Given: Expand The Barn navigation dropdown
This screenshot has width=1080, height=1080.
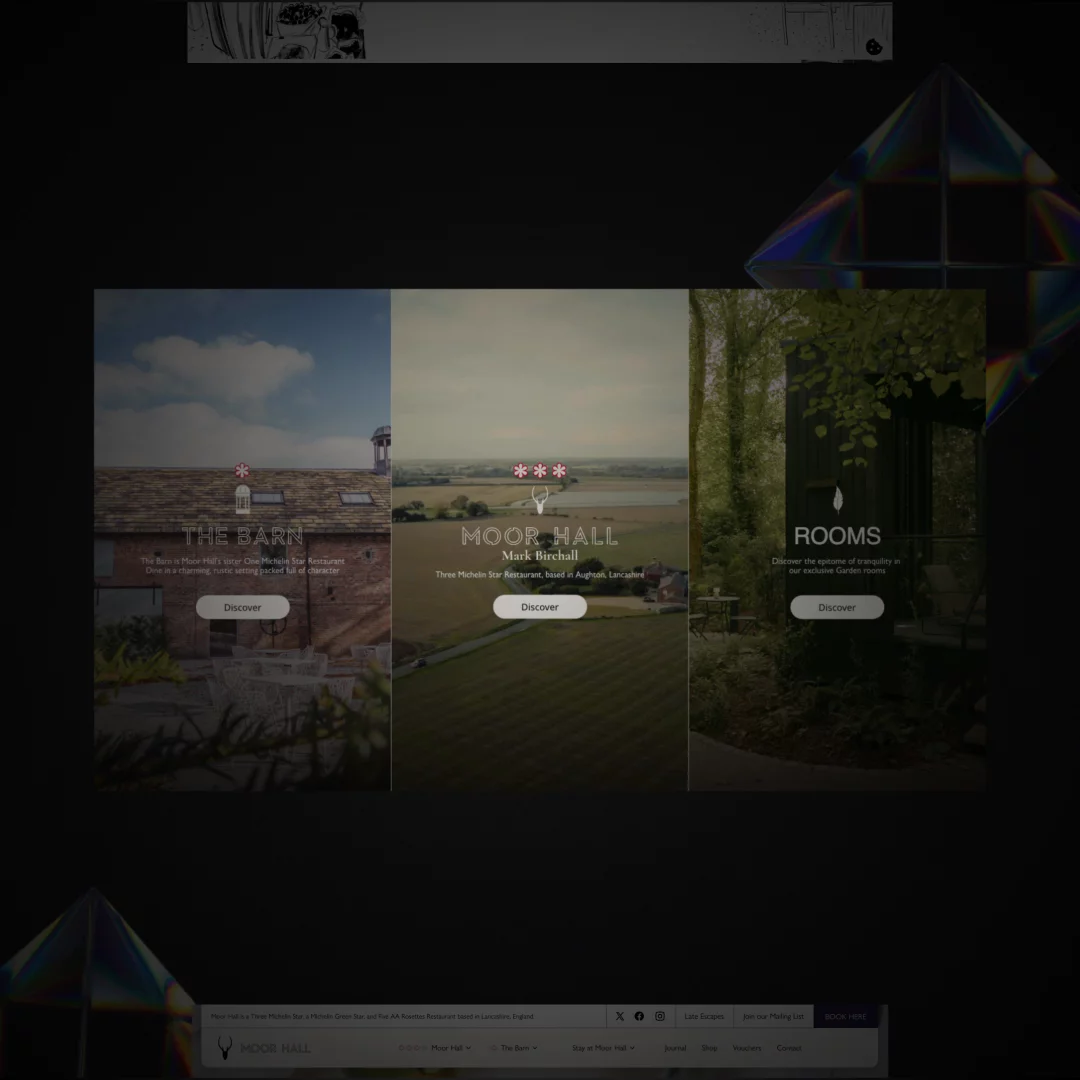Looking at the screenshot, I should click(x=518, y=1048).
